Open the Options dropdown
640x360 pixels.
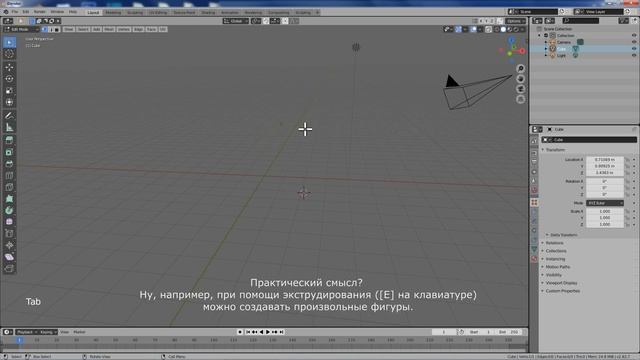(x=516, y=21)
